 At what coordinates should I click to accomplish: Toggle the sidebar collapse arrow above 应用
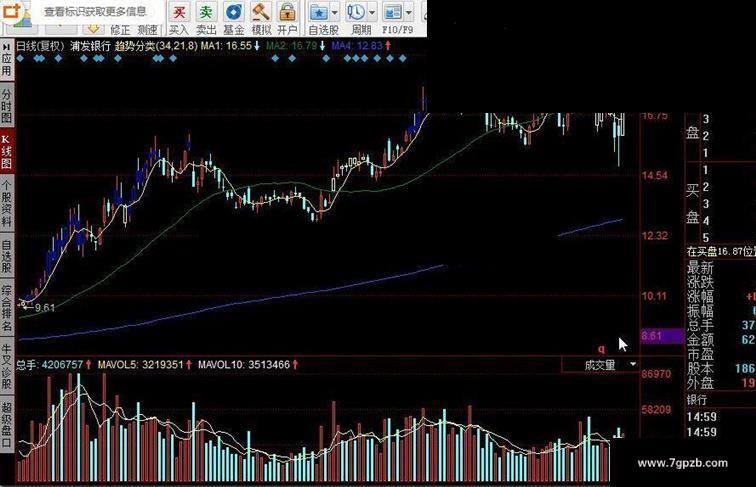click(x=6, y=47)
